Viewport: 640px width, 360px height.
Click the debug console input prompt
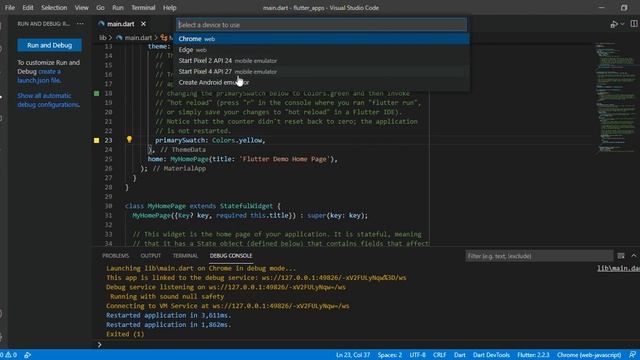[x=99, y=344]
